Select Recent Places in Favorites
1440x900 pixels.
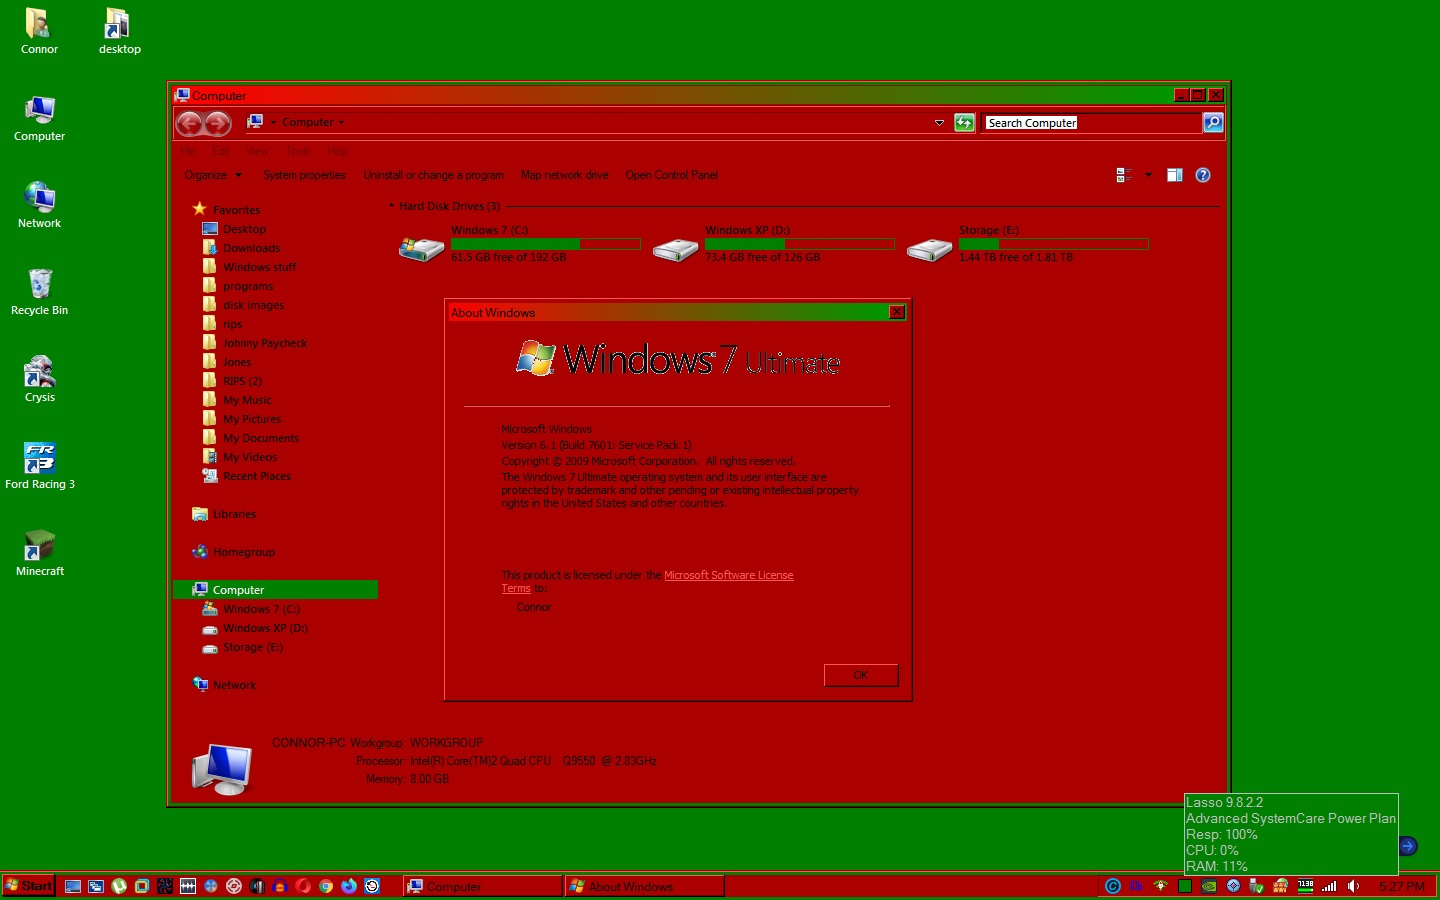tap(257, 476)
